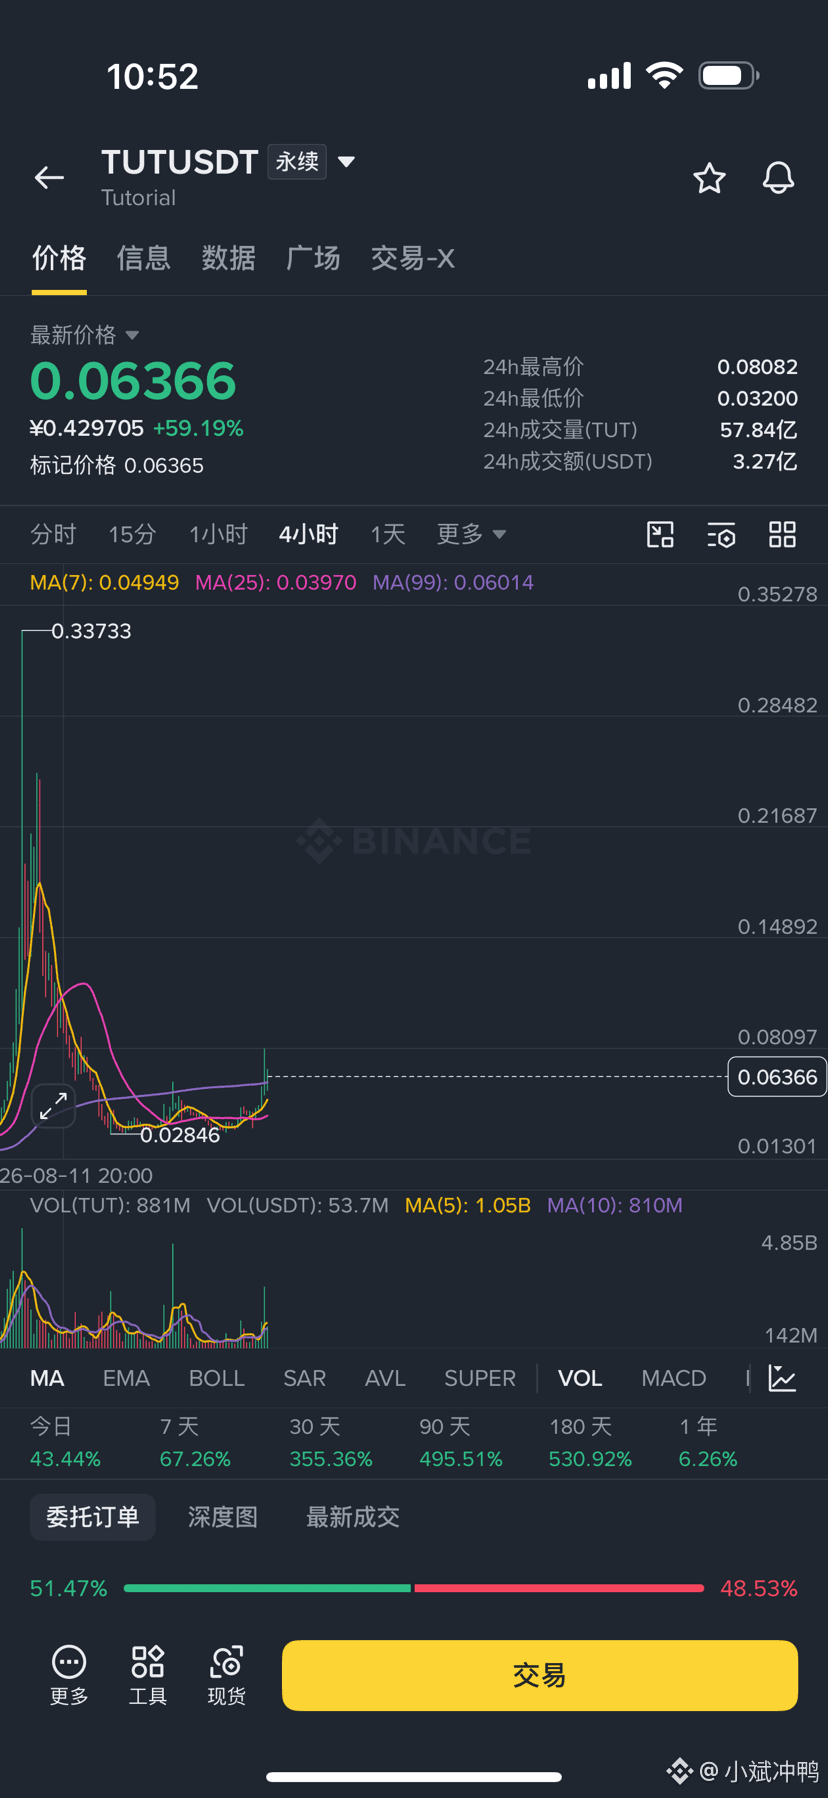Tap the volume MA(5): 1.05B label
This screenshot has width=828, height=1798.
coord(467,1205)
